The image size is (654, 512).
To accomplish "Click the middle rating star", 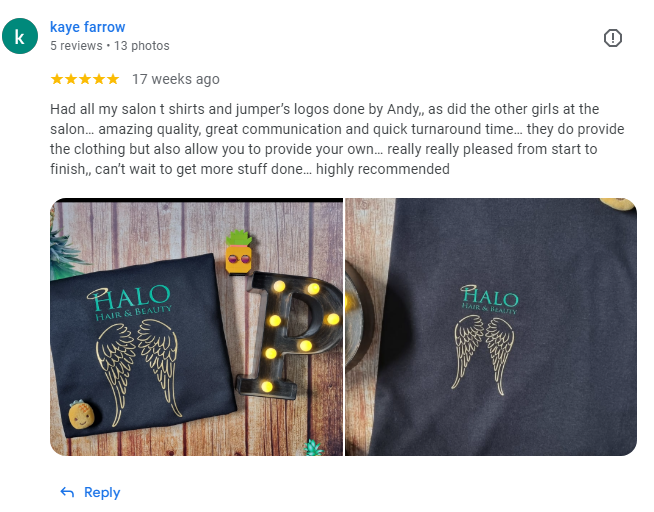I will [x=85, y=79].
